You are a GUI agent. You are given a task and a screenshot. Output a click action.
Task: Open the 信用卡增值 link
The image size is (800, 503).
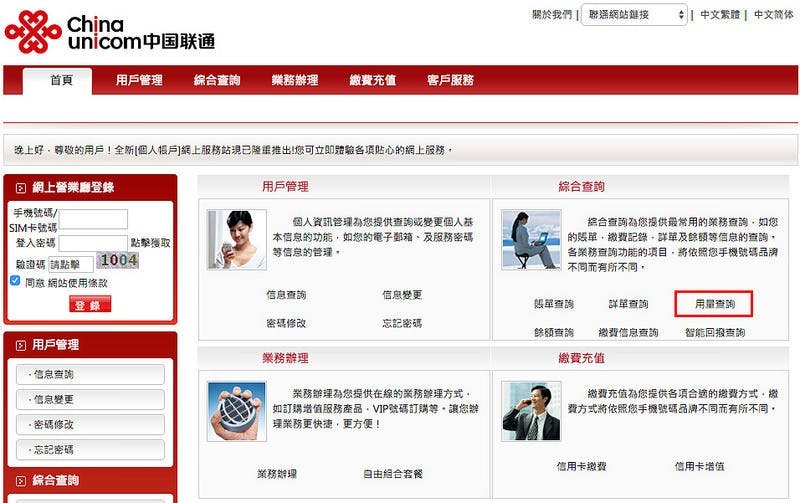(699, 466)
